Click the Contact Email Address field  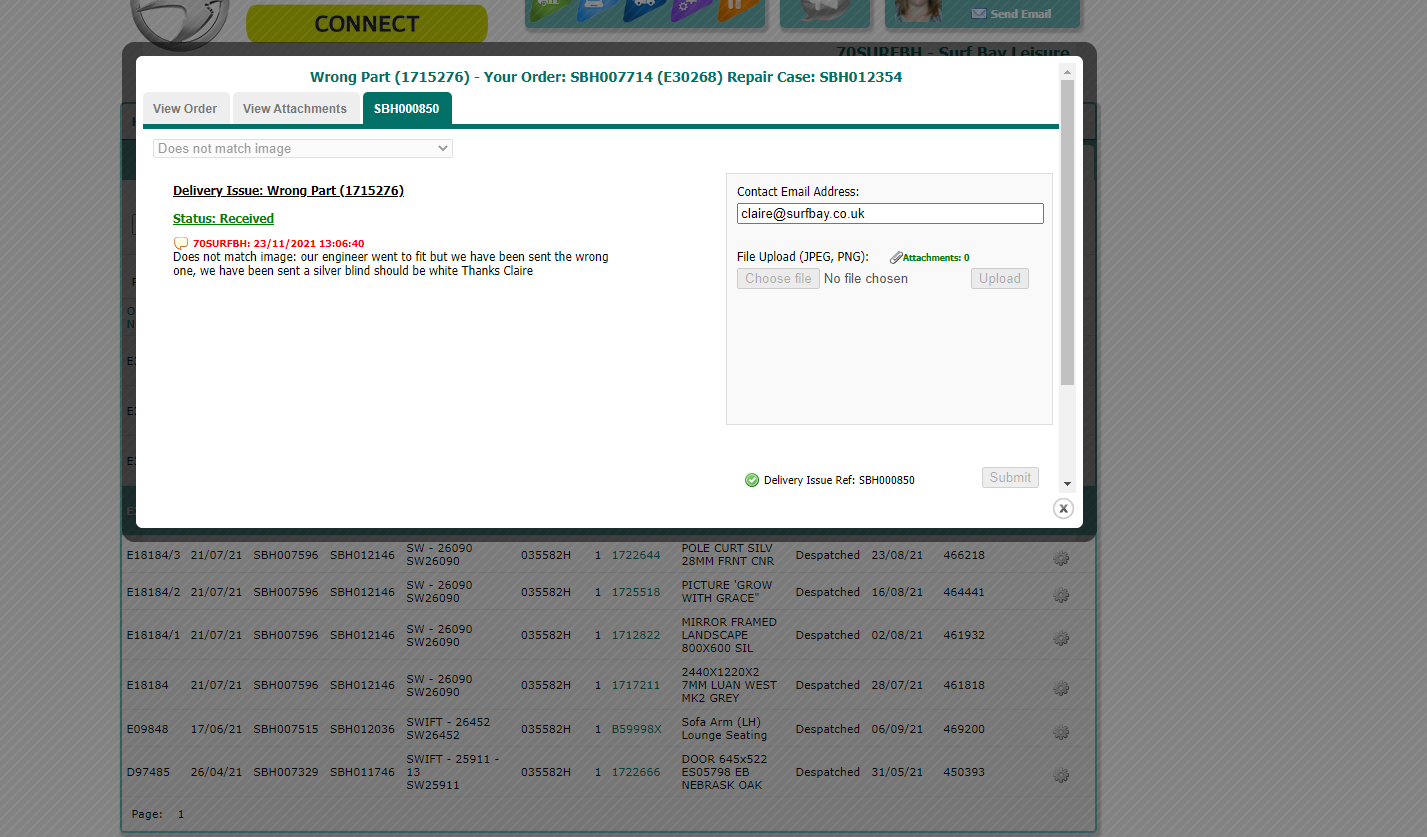pos(889,214)
